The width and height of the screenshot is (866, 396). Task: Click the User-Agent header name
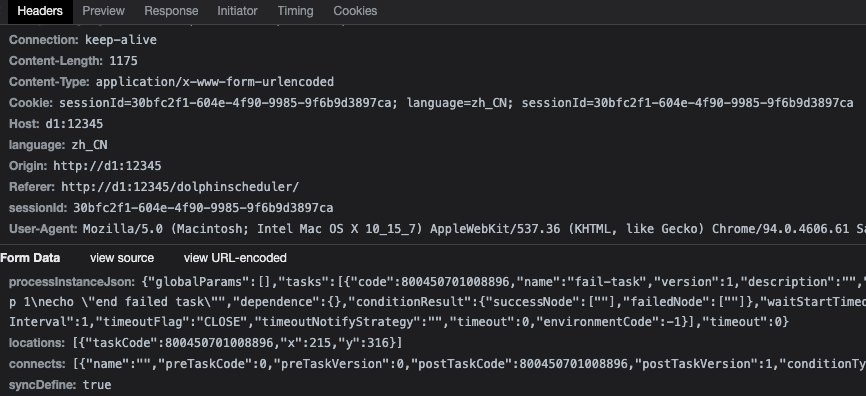click(43, 229)
